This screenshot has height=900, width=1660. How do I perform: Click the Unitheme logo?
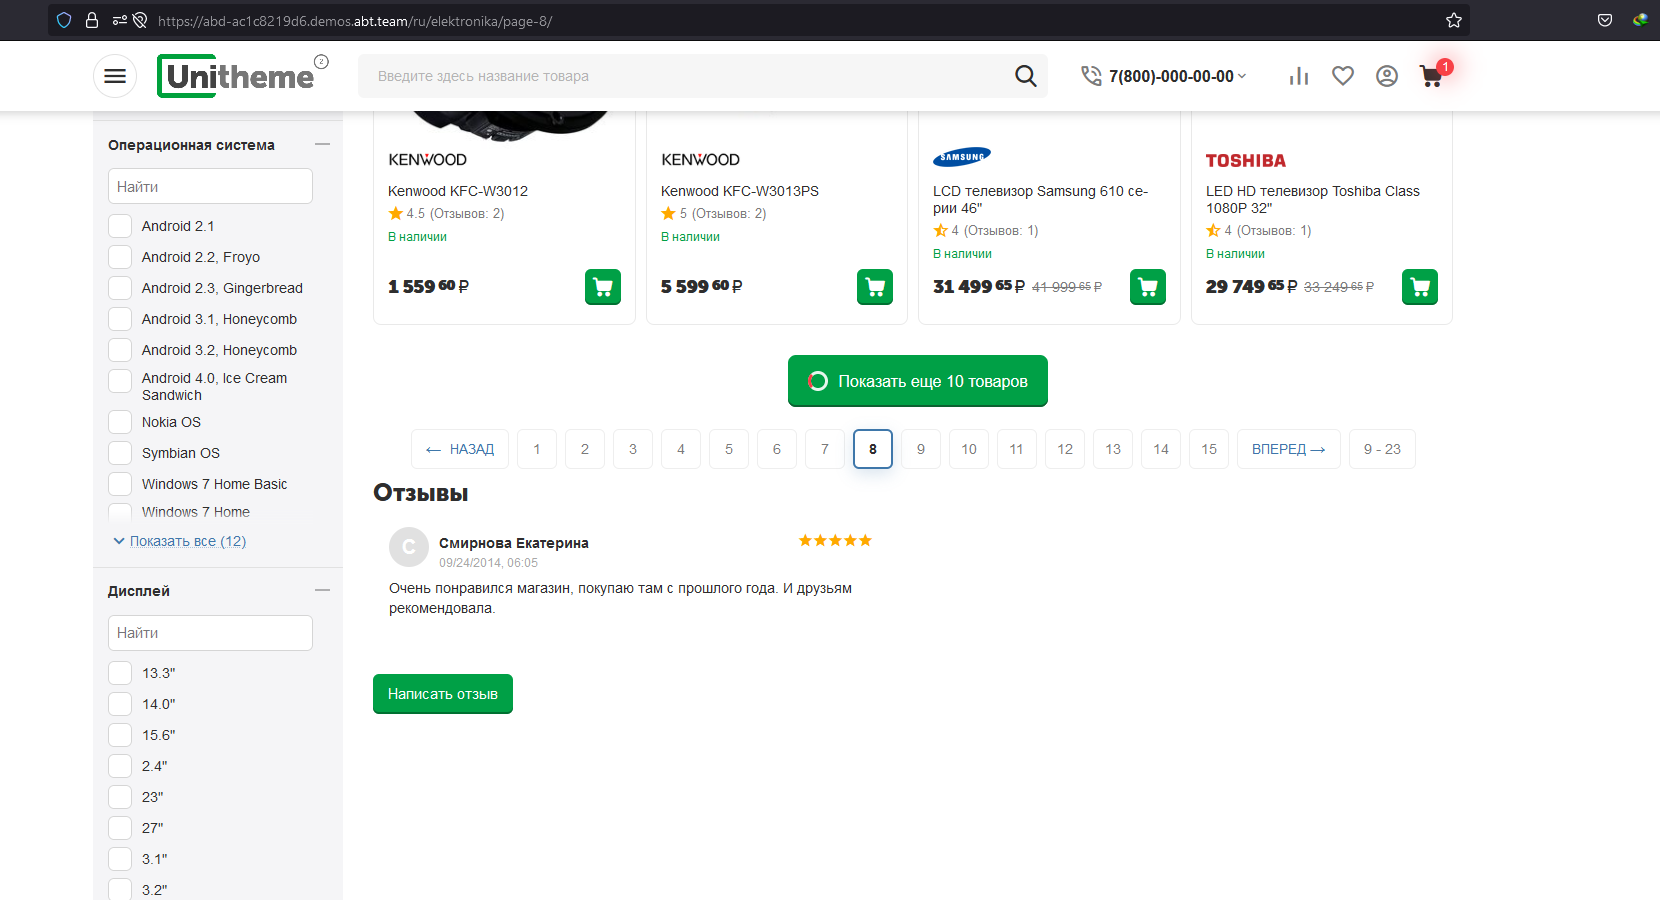(x=236, y=76)
